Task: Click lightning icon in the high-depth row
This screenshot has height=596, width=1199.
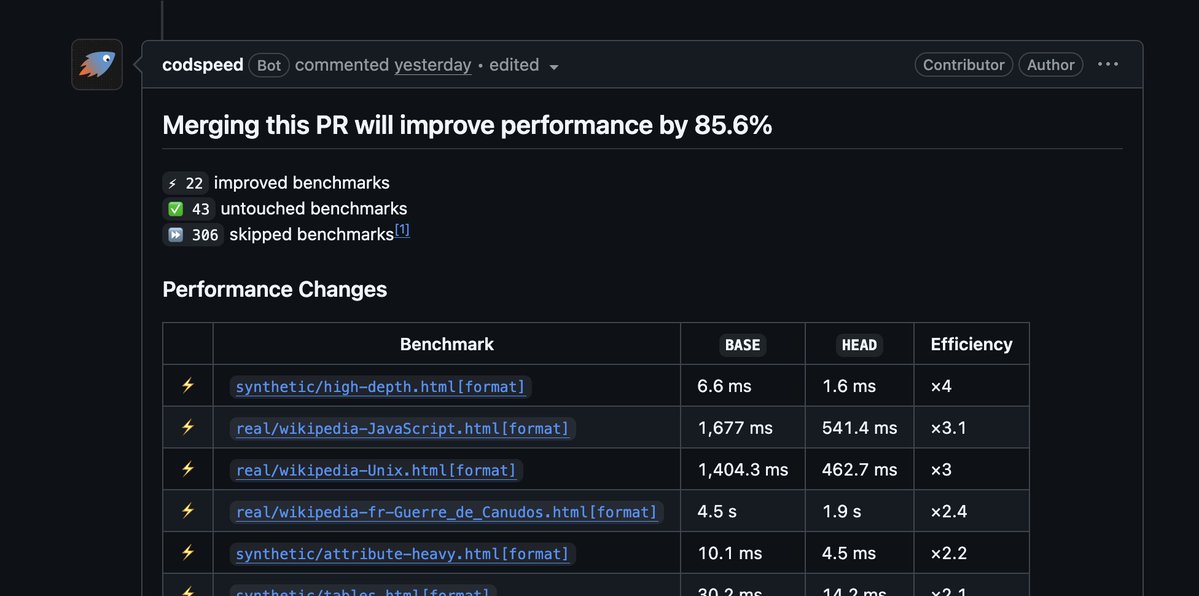Action: pos(188,386)
